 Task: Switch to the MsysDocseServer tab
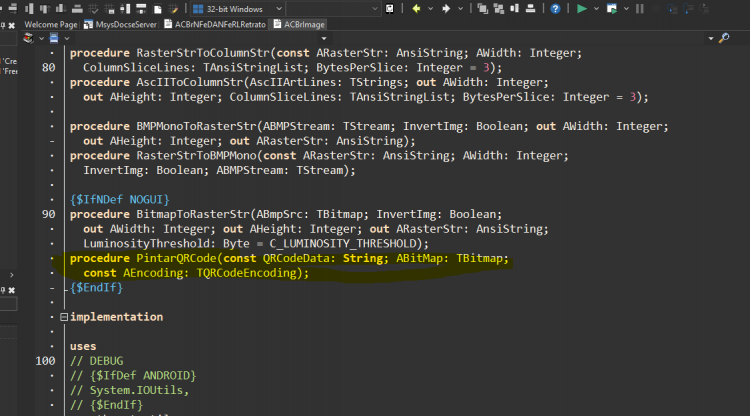[121, 24]
